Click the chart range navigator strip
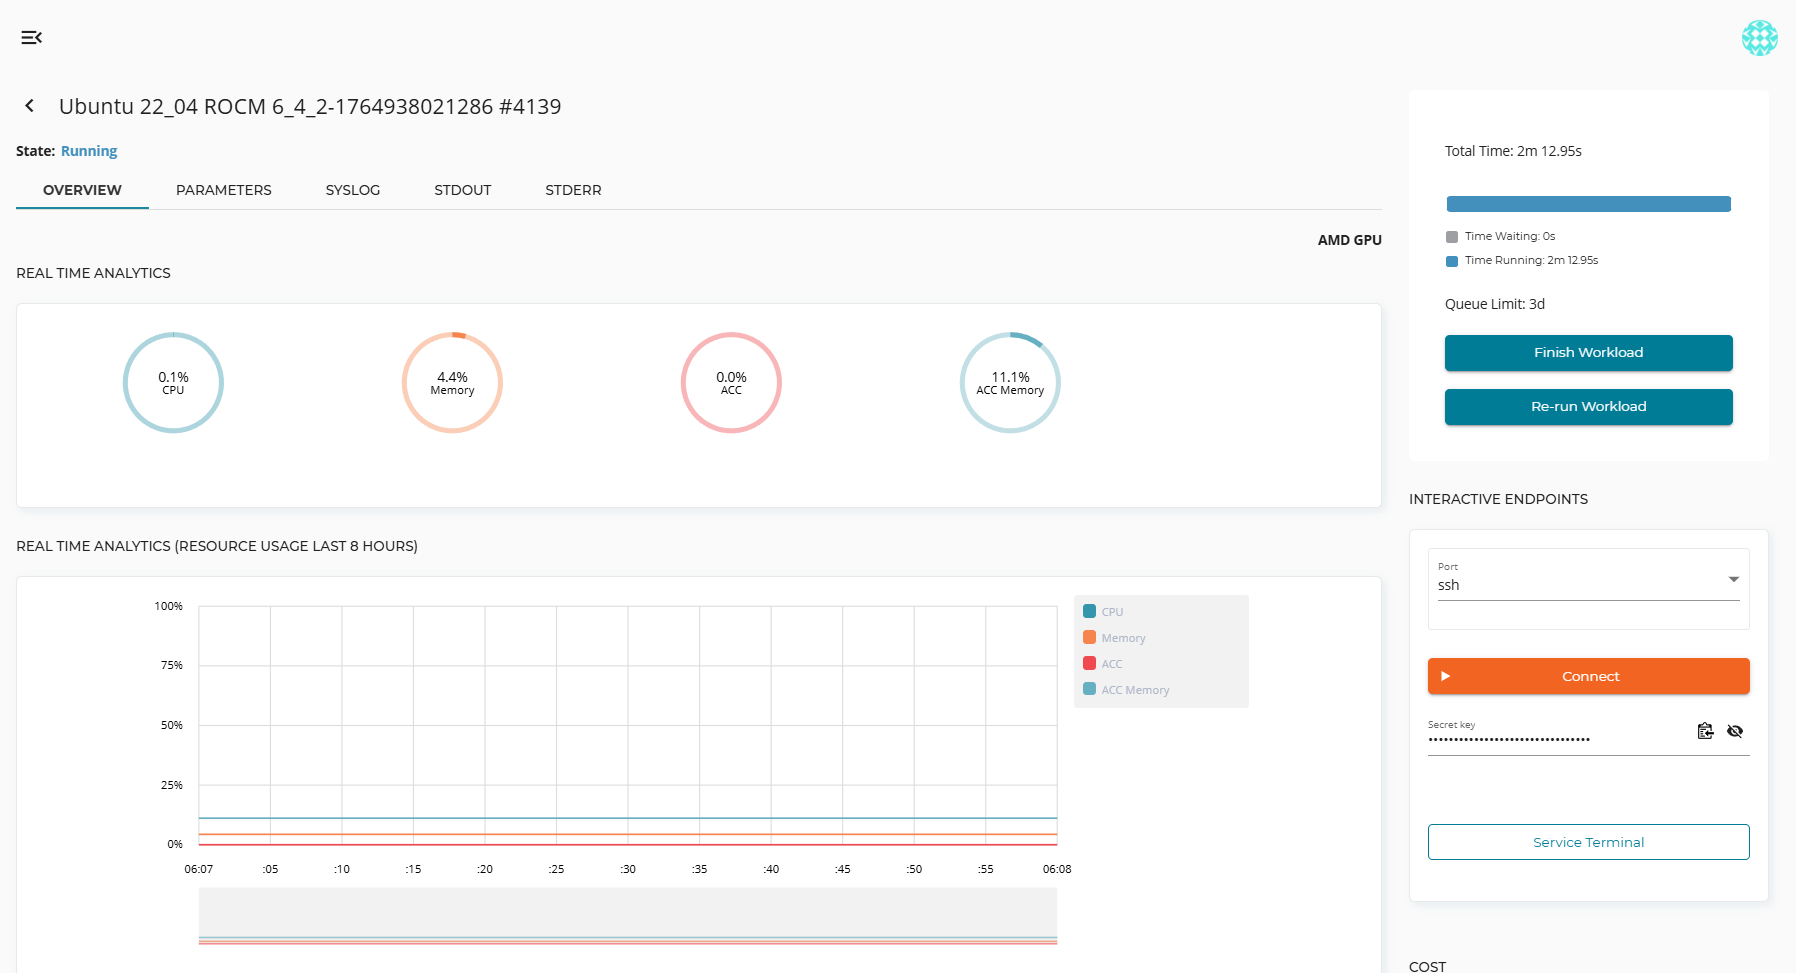Image resolution: width=1796 pixels, height=973 pixels. 627,916
